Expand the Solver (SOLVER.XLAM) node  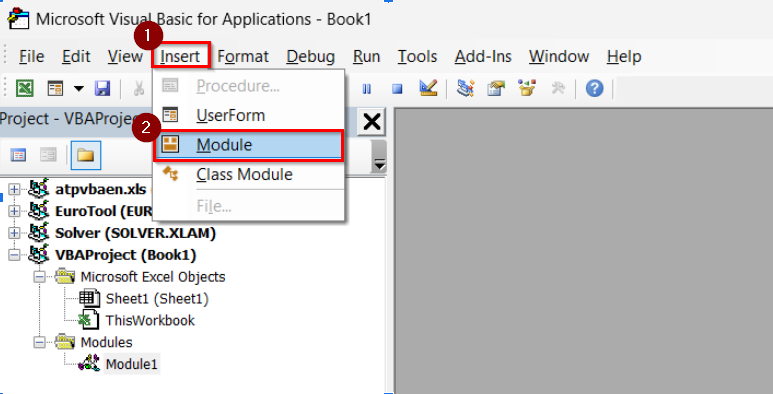pyautogui.click(x=14, y=233)
